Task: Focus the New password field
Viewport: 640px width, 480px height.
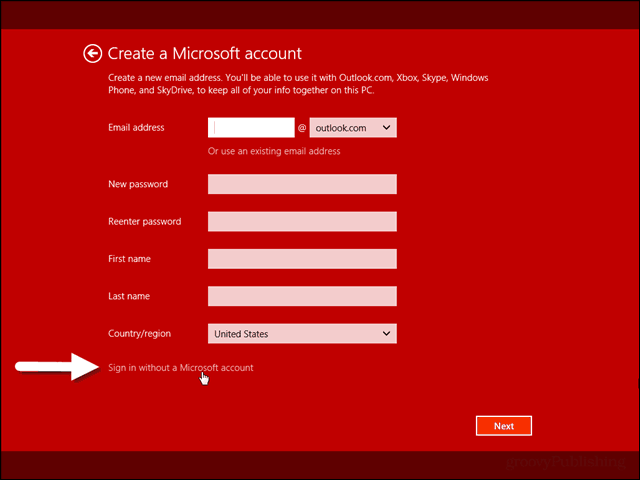Action: click(x=302, y=184)
